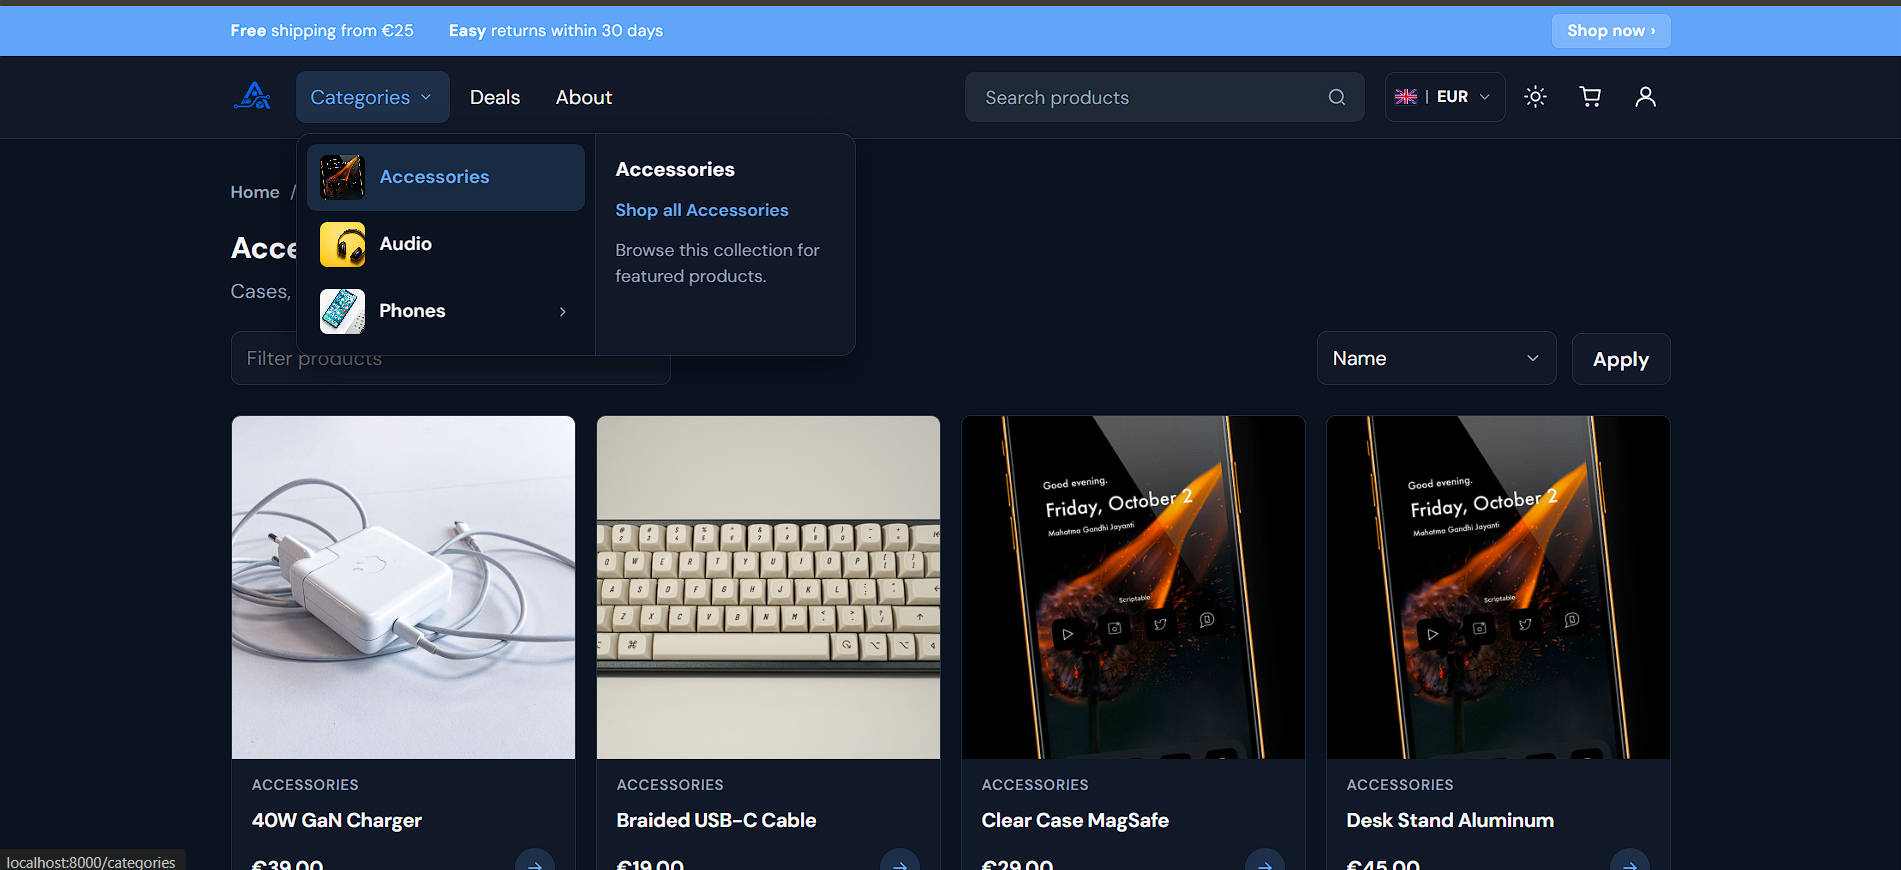
Task: Open the Clear Case MagSafe product image
Action: pyautogui.click(x=1133, y=587)
